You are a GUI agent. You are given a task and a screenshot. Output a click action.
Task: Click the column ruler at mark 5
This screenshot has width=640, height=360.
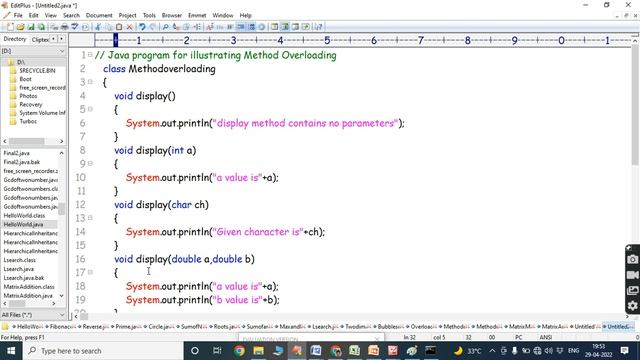pyautogui.click(x=327, y=40)
